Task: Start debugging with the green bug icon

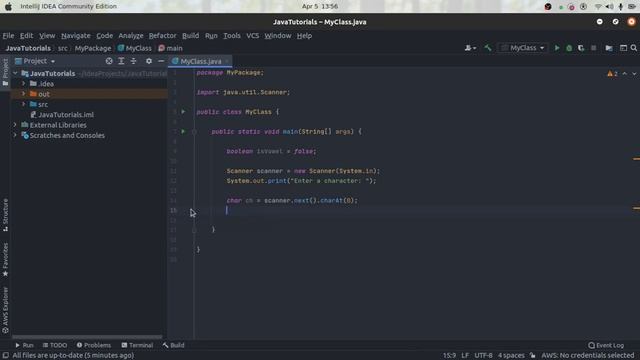Action: pyautogui.click(x=569, y=48)
